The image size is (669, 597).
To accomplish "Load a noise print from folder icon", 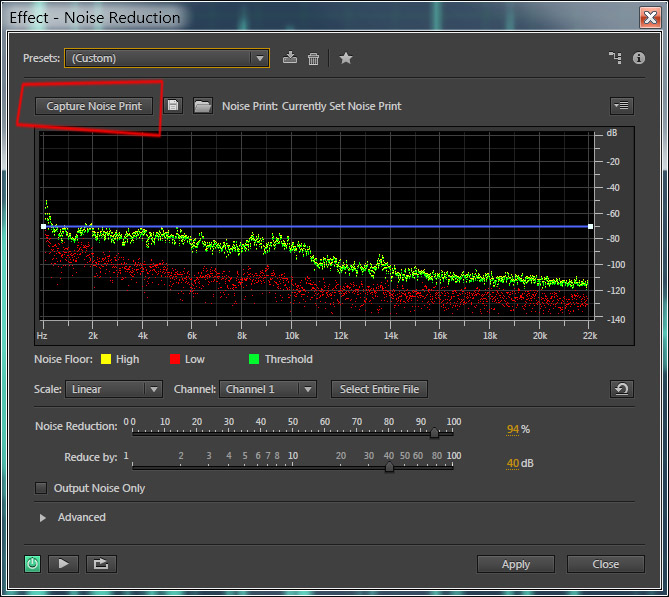I will coord(203,106).
